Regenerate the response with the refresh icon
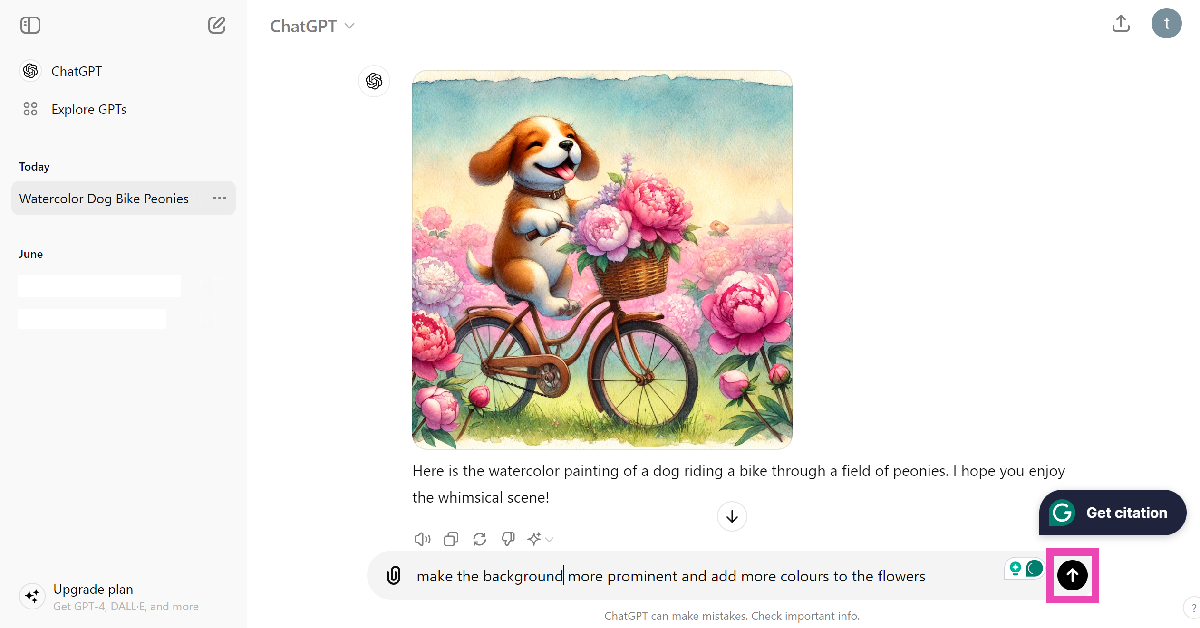1200x628 pixels. coord(479,539)
